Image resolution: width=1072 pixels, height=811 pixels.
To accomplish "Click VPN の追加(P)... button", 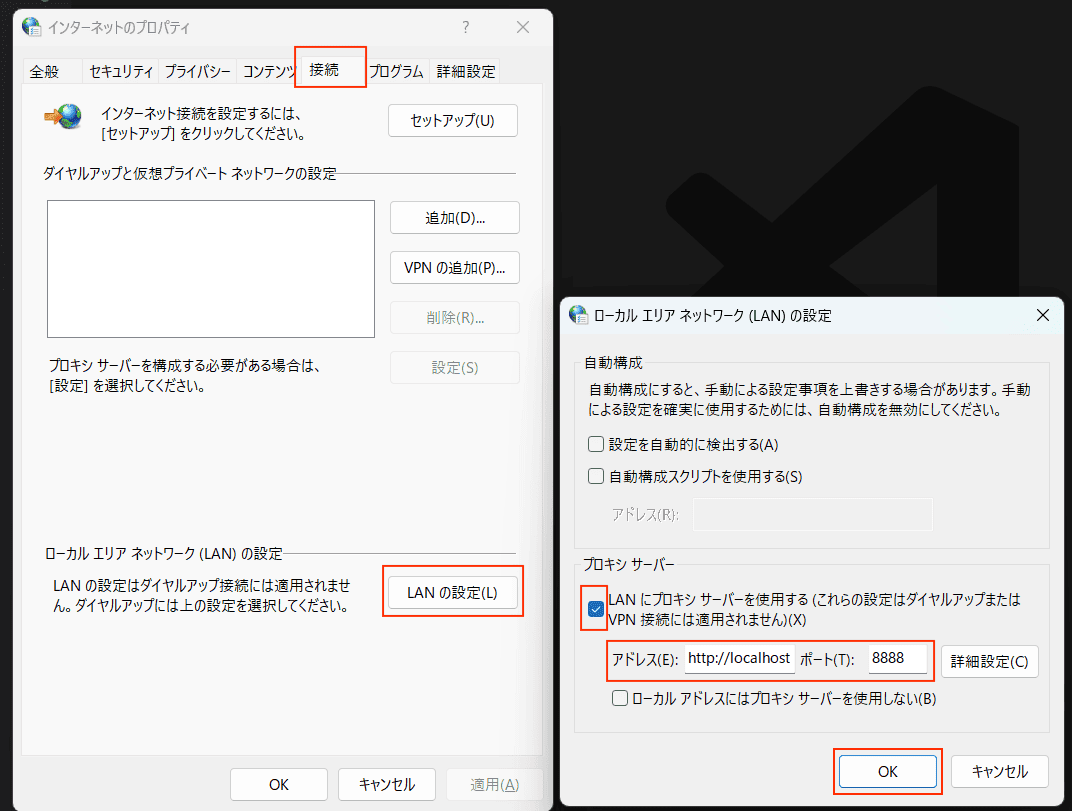I will pos(455,267).
